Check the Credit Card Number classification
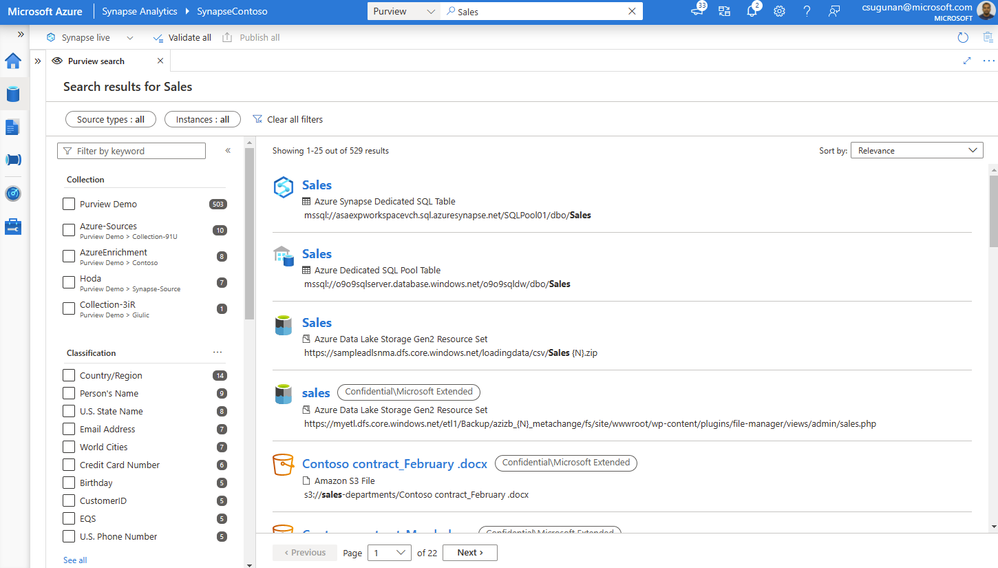998x568 pixels. click(69, 465)
